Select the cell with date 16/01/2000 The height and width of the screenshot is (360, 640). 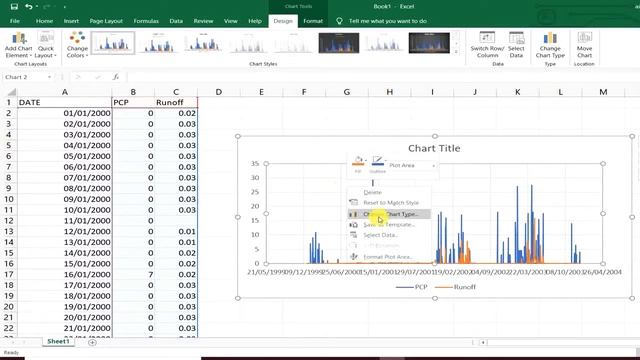pos(64,274)
